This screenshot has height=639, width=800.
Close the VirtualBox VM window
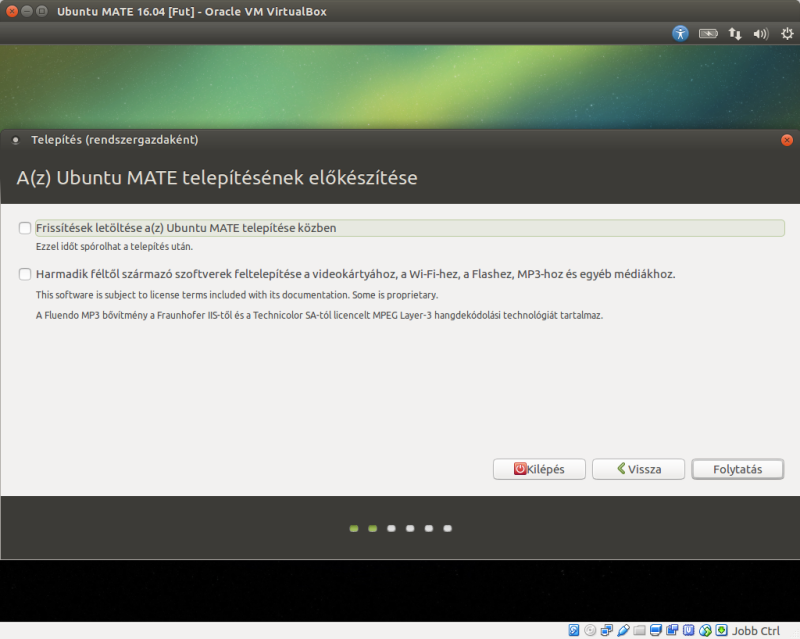(12, 11)
